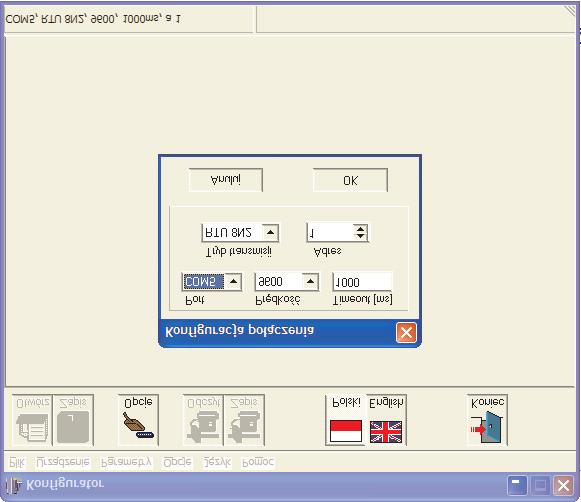Expand the Tryb transmisji dropdown showing RTU 8N2
The height and width of the screenshot is (502, 581).
(x=270, y=233)
